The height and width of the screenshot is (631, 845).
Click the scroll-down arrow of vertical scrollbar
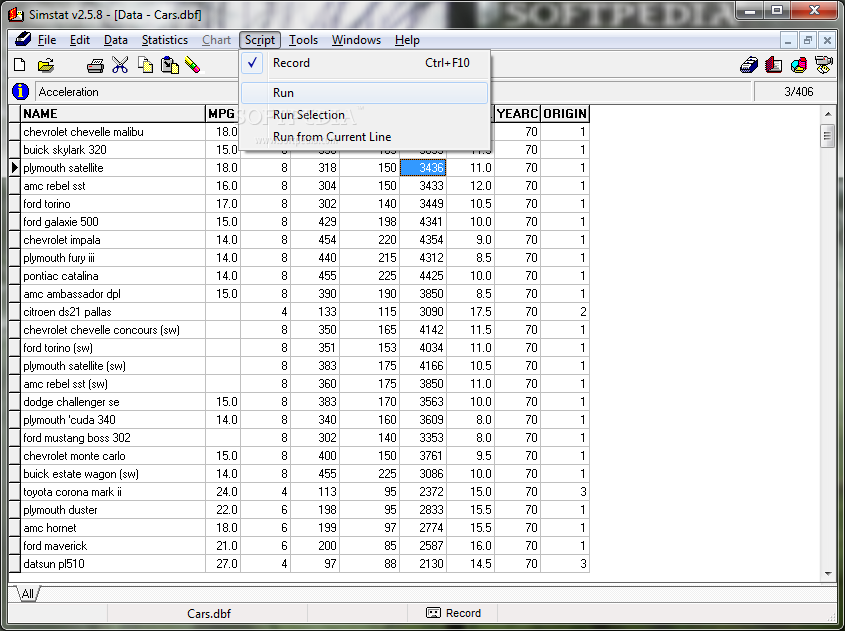[x=828, y=574]
